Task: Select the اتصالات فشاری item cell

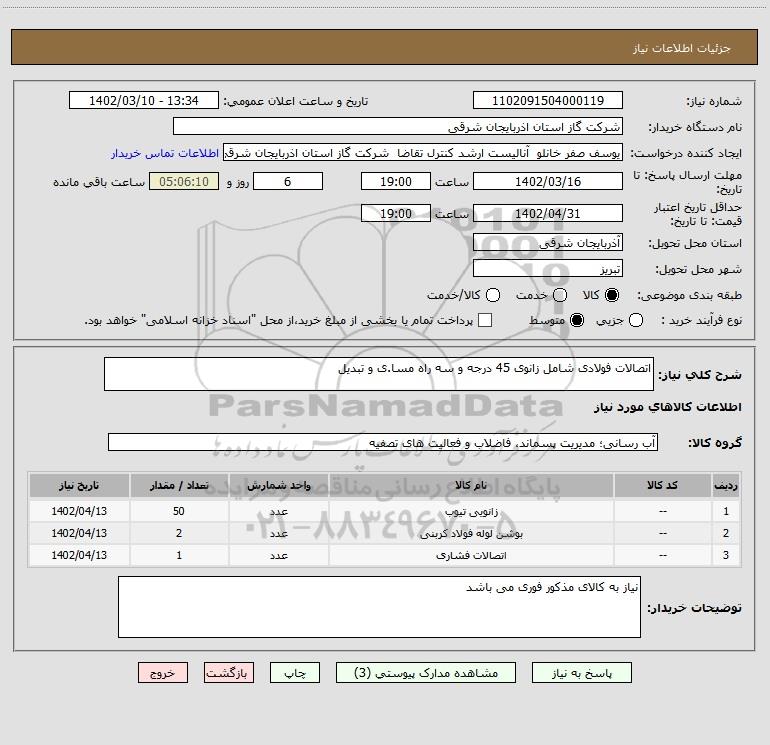Action: (x=471, y=555)
